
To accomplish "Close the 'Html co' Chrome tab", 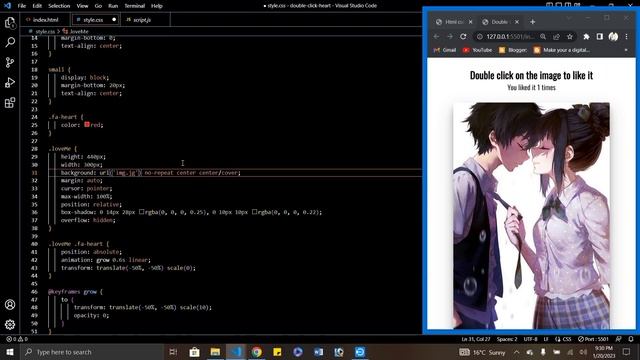I will 470,22.
